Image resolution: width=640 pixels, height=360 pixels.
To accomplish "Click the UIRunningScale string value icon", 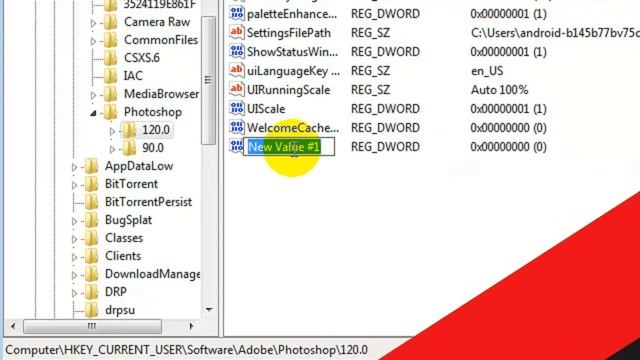I will (236, 89).
